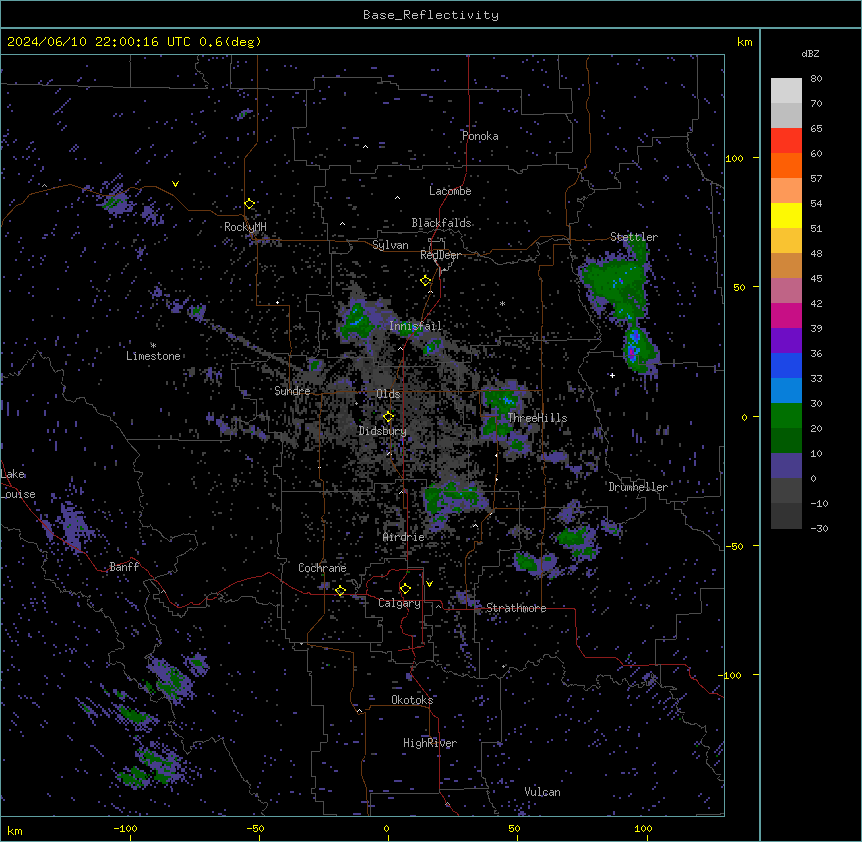Click the Banff label

coord(124,567)
